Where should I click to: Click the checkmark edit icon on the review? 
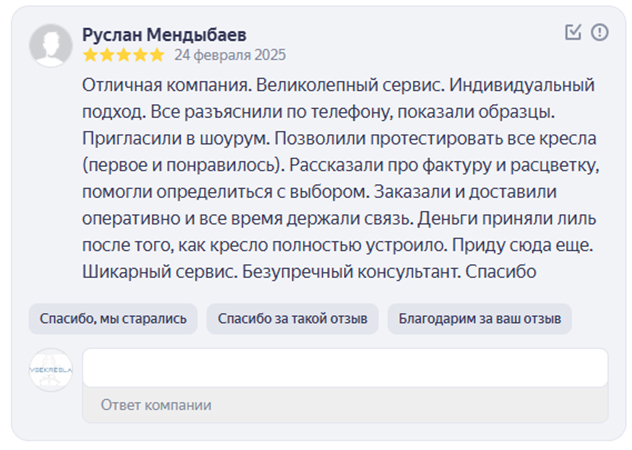[x=573, y=32]
